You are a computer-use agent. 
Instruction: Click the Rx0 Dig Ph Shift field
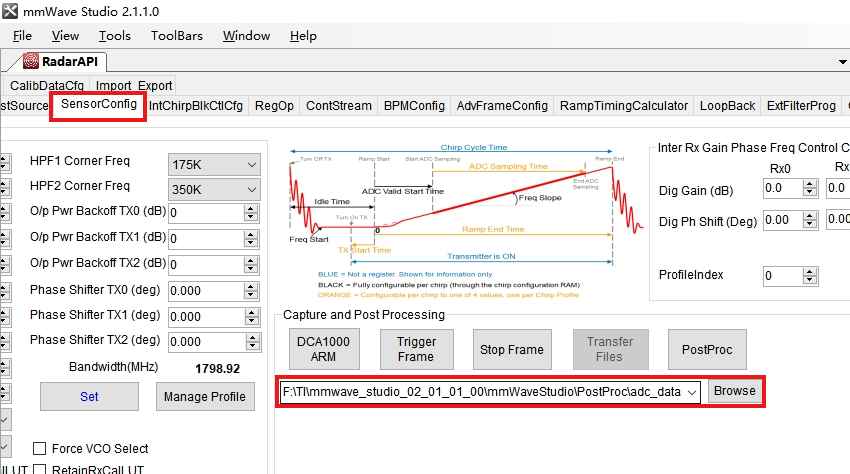click(782, 220)
